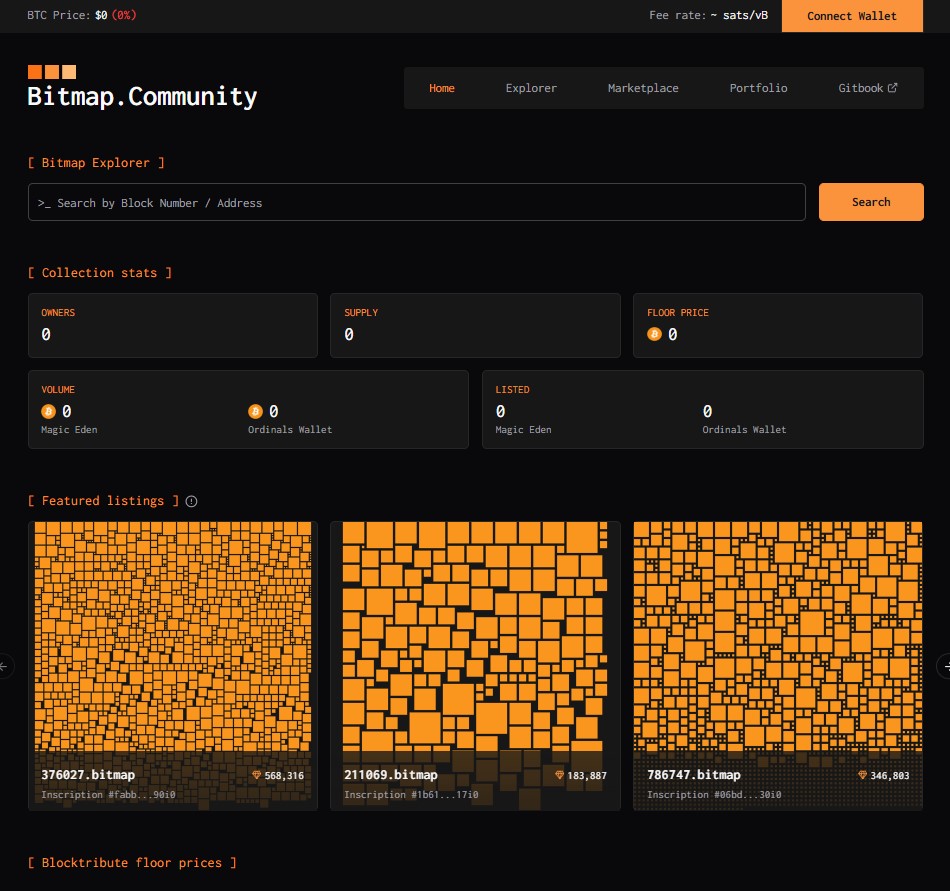The height and width of the screenshot is (891, 950).
Task: Go to the Portfolio tab
Action: pyautogui.click(x=759, y=88)
